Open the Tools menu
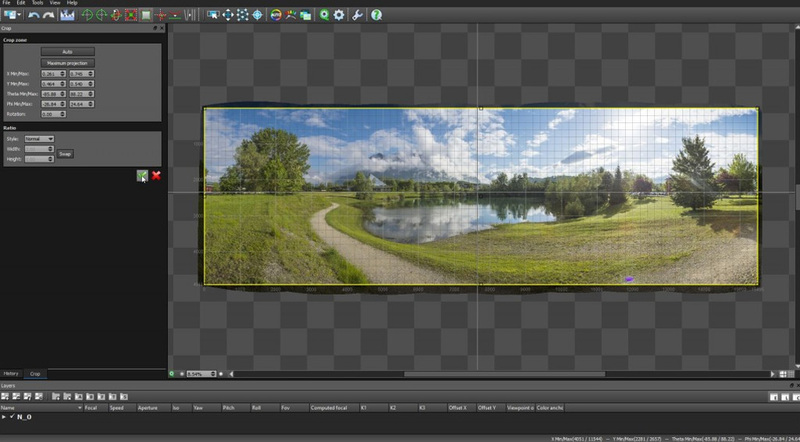 point(37,3)
